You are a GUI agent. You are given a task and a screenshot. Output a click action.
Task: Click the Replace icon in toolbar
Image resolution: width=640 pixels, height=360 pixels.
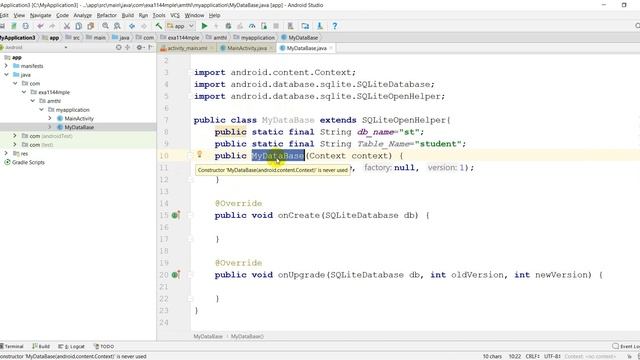(117, 26)
